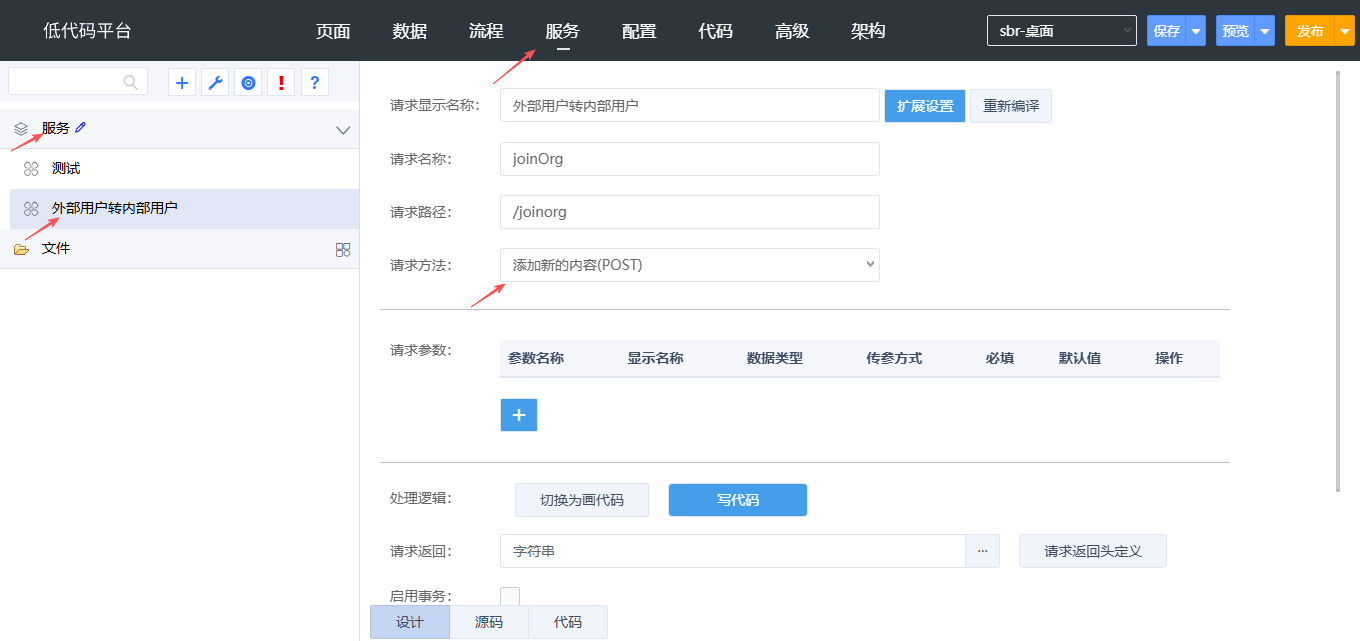Click the blue target circle icon
Screen dimensions: 1360x641
point(248,83)
